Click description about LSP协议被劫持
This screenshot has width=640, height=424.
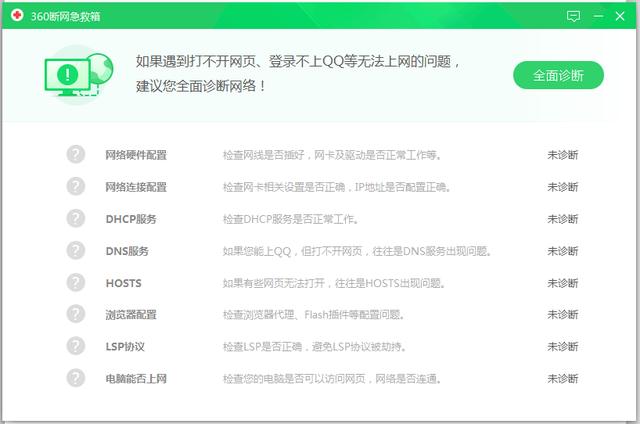coord(314,347)
